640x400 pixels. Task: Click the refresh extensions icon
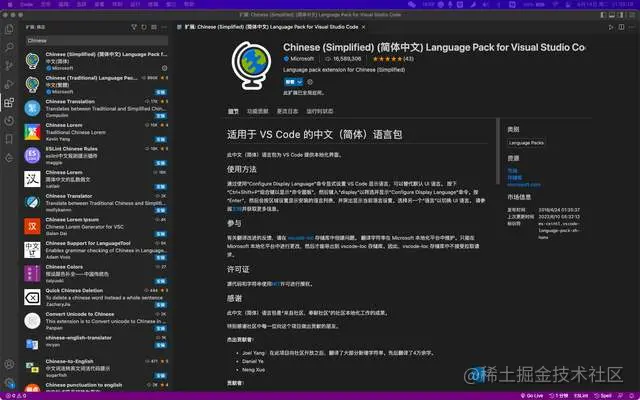pos(144,27)
